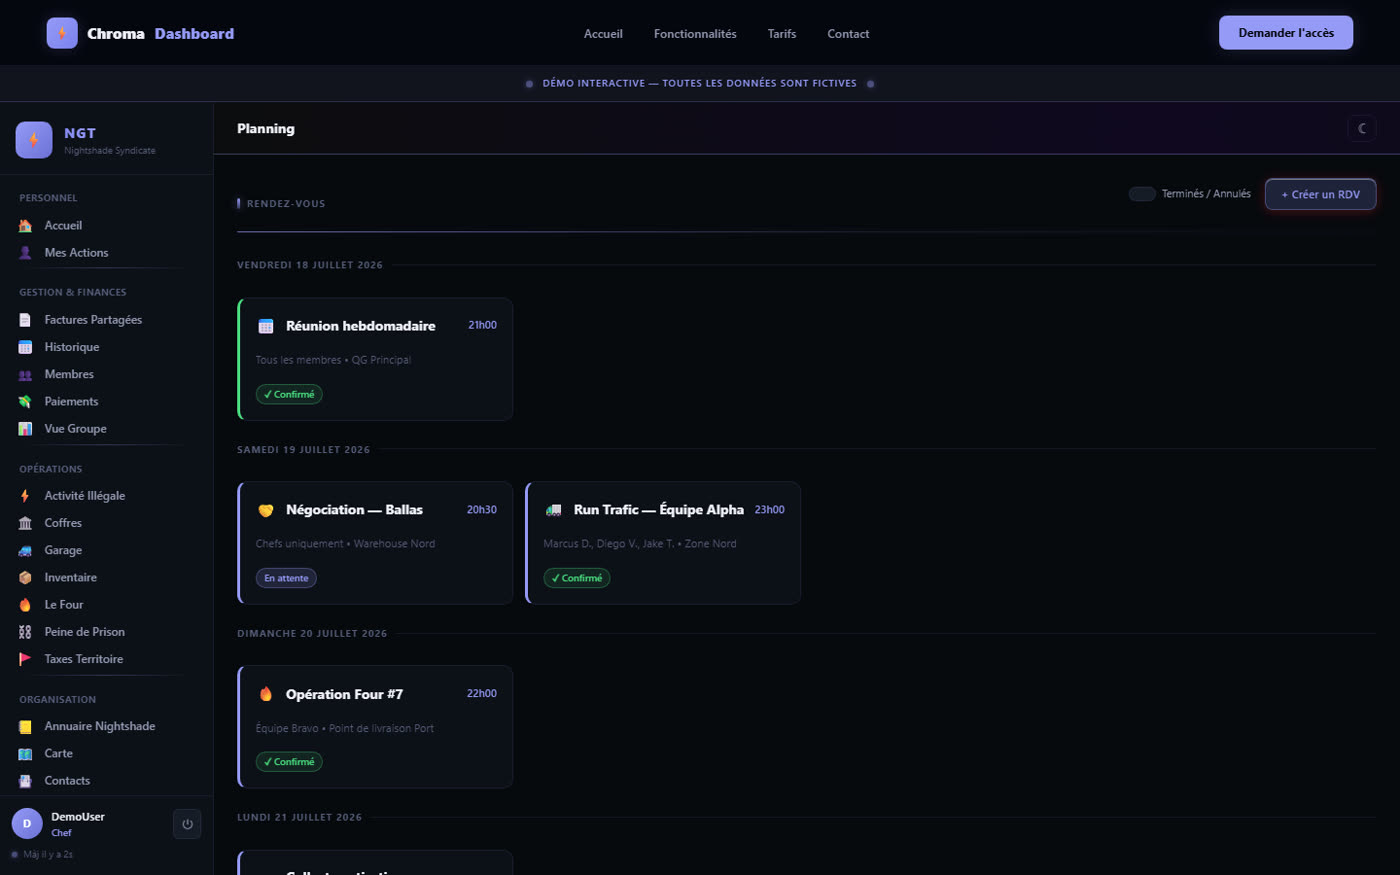Click the 23h00 time on Run Trafic card

pyautogui.click(x=770, y=510)
